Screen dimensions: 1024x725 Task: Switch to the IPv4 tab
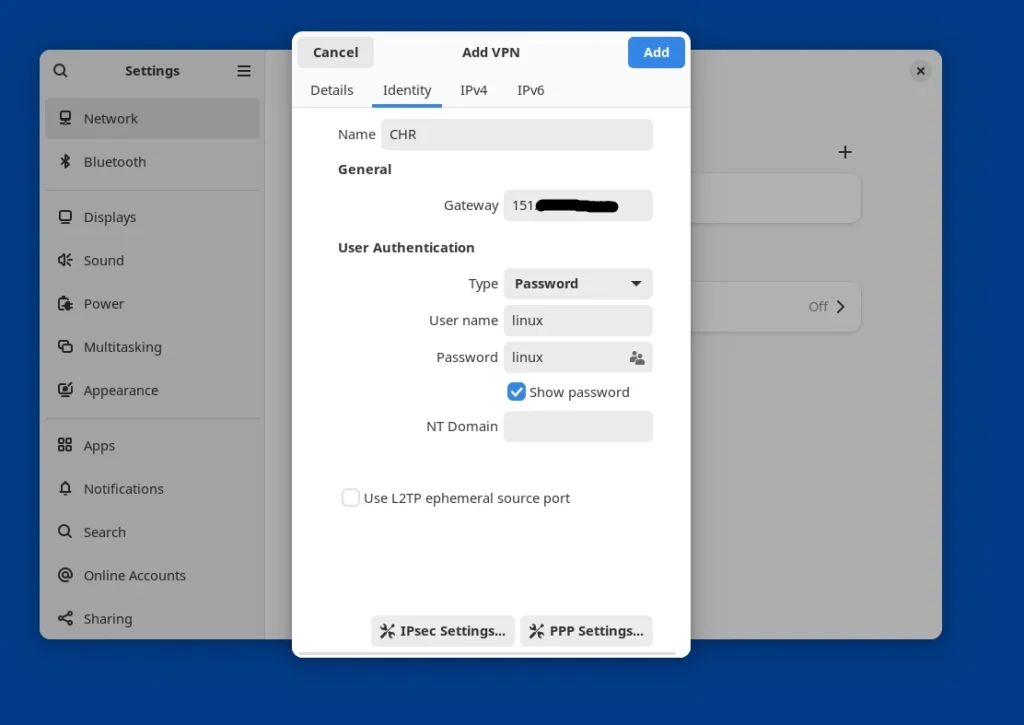(x=474, y=90)
